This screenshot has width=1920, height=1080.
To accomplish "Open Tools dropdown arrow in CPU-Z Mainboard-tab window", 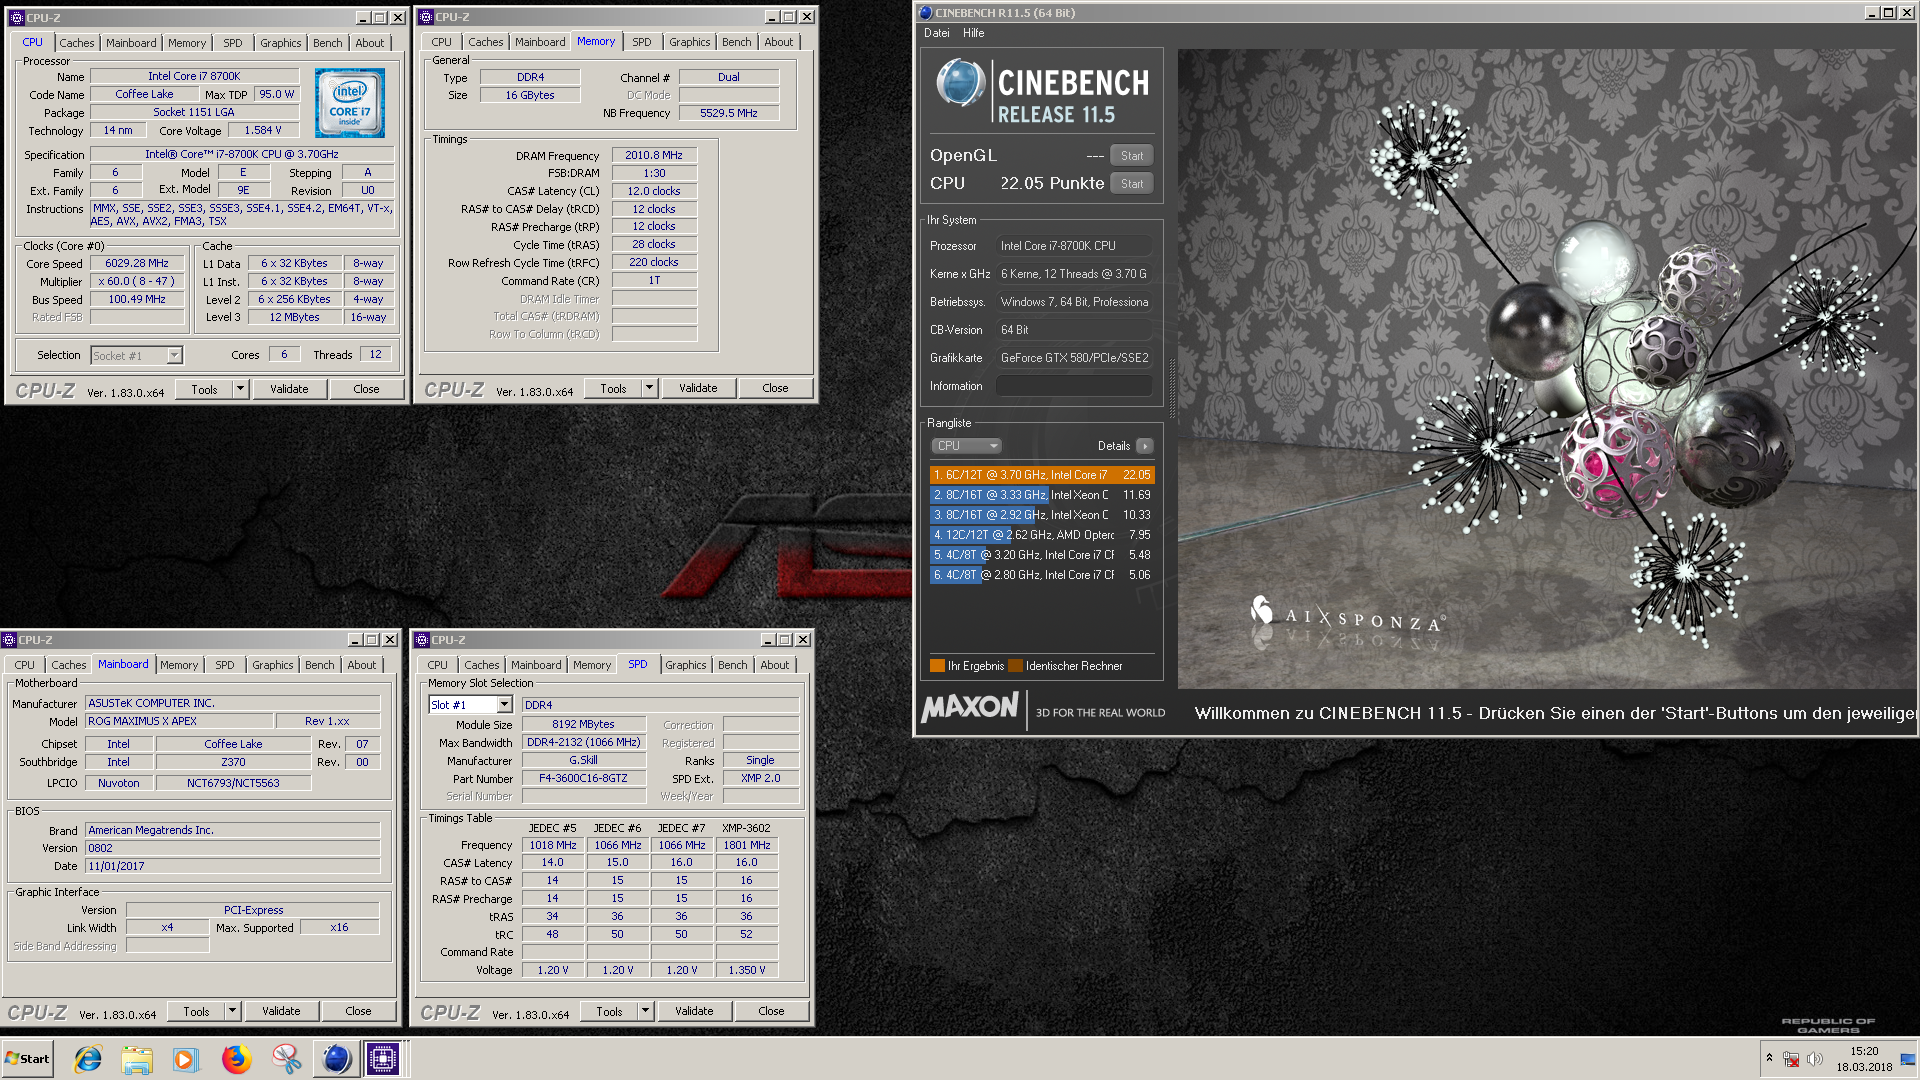I will pyautogui.click(x=232, y=1011).
